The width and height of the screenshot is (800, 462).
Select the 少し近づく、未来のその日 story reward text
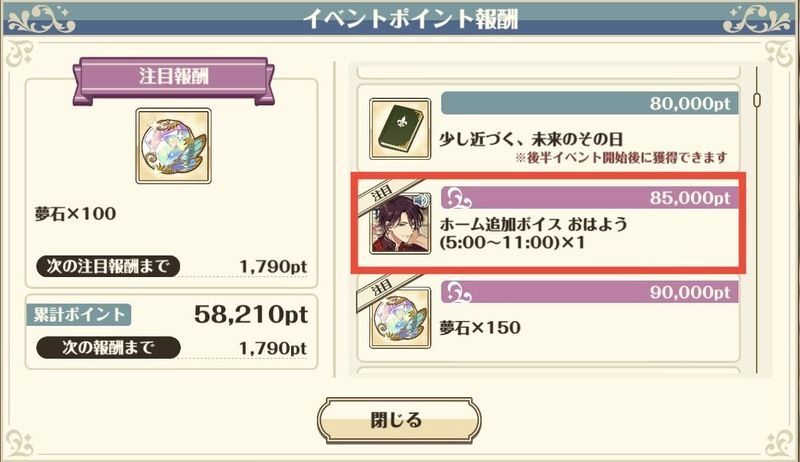(531, 139)
